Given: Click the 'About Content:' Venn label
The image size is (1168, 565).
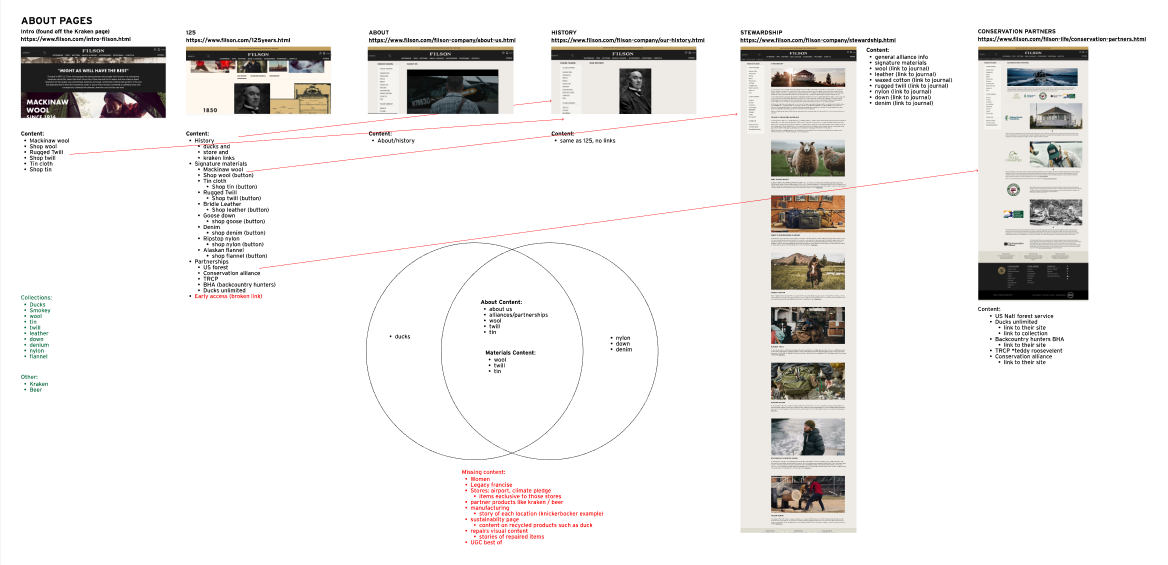Looking at the screenshot, I should pos(501,302).
